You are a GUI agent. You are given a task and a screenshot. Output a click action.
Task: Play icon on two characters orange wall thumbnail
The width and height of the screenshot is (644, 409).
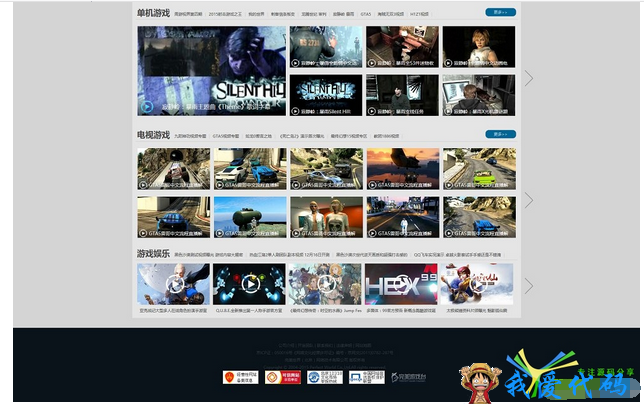[x=296, y=233]
